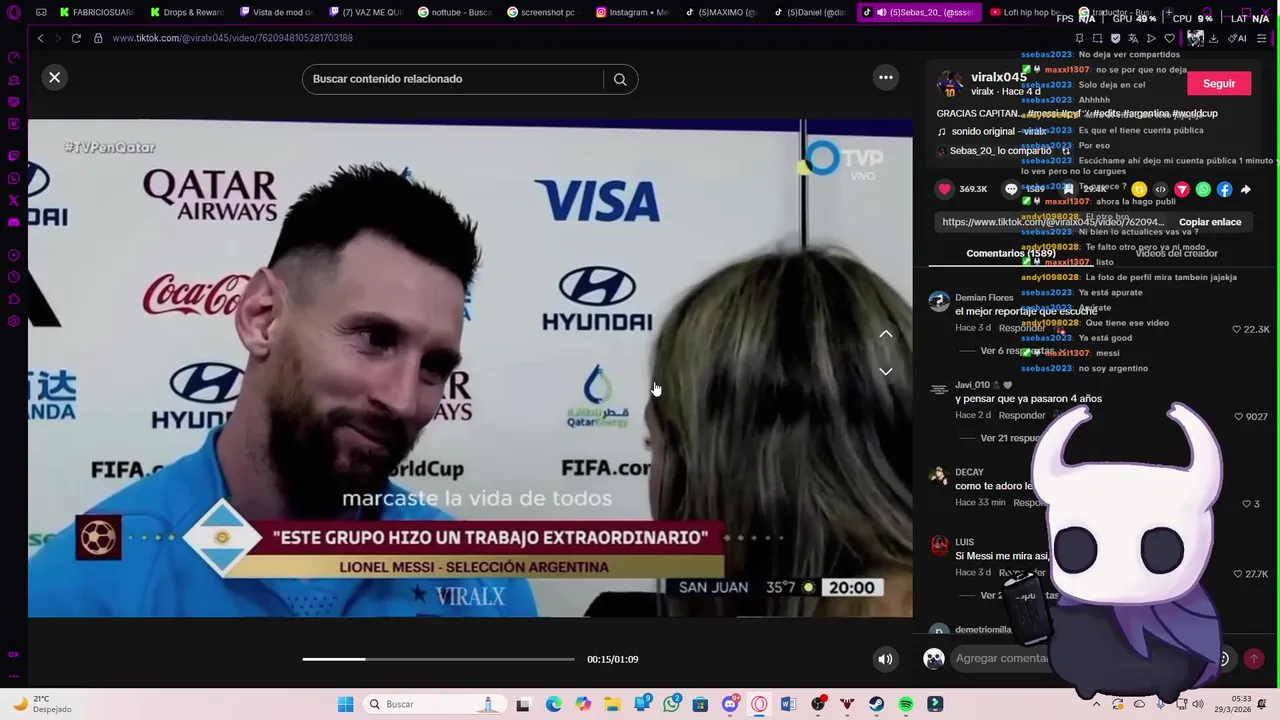Open taskbar weather widget 21°C

point(40,704)
